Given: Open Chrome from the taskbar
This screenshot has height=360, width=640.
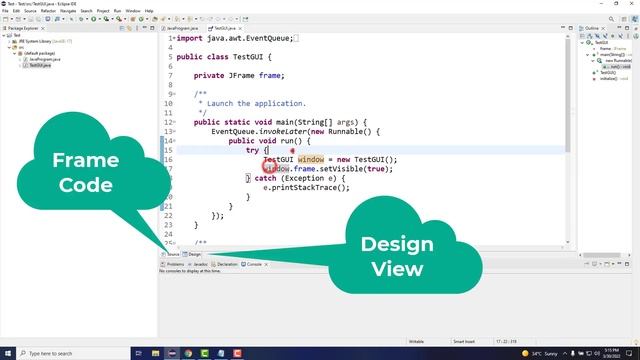Looking at the screenshot, I should (188, 353).
